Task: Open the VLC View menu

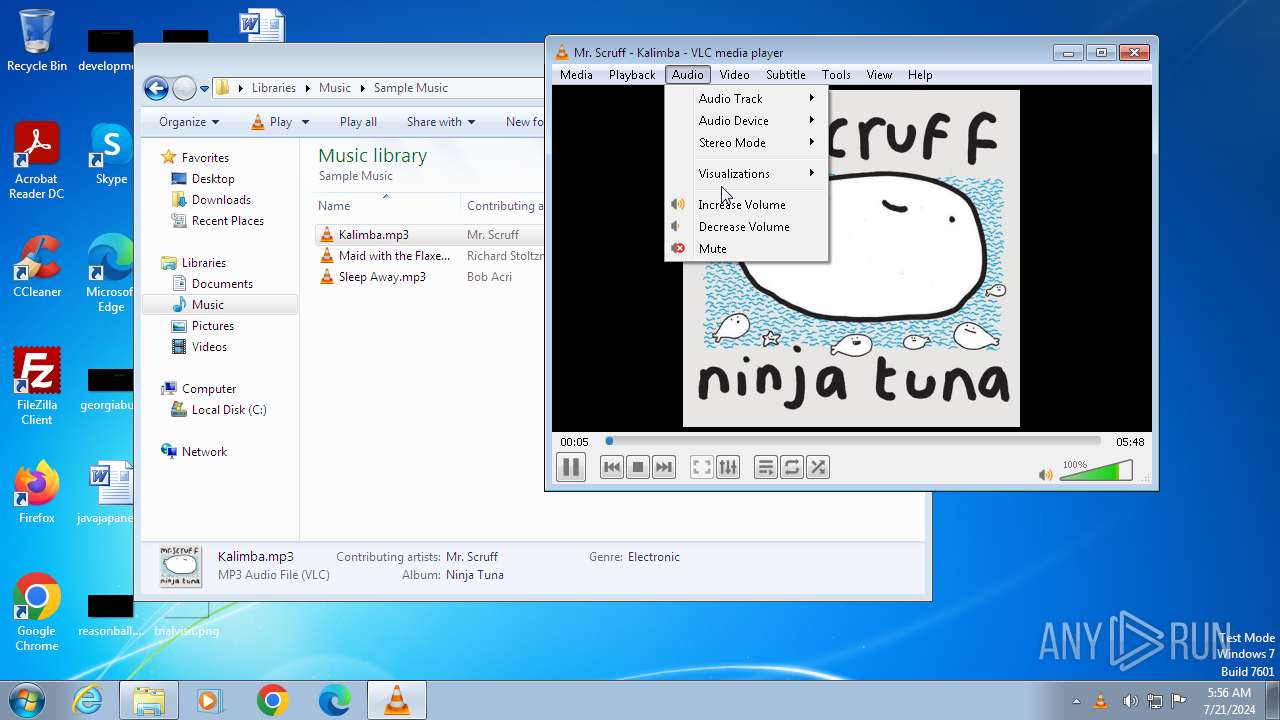Action: click(879, 75)
